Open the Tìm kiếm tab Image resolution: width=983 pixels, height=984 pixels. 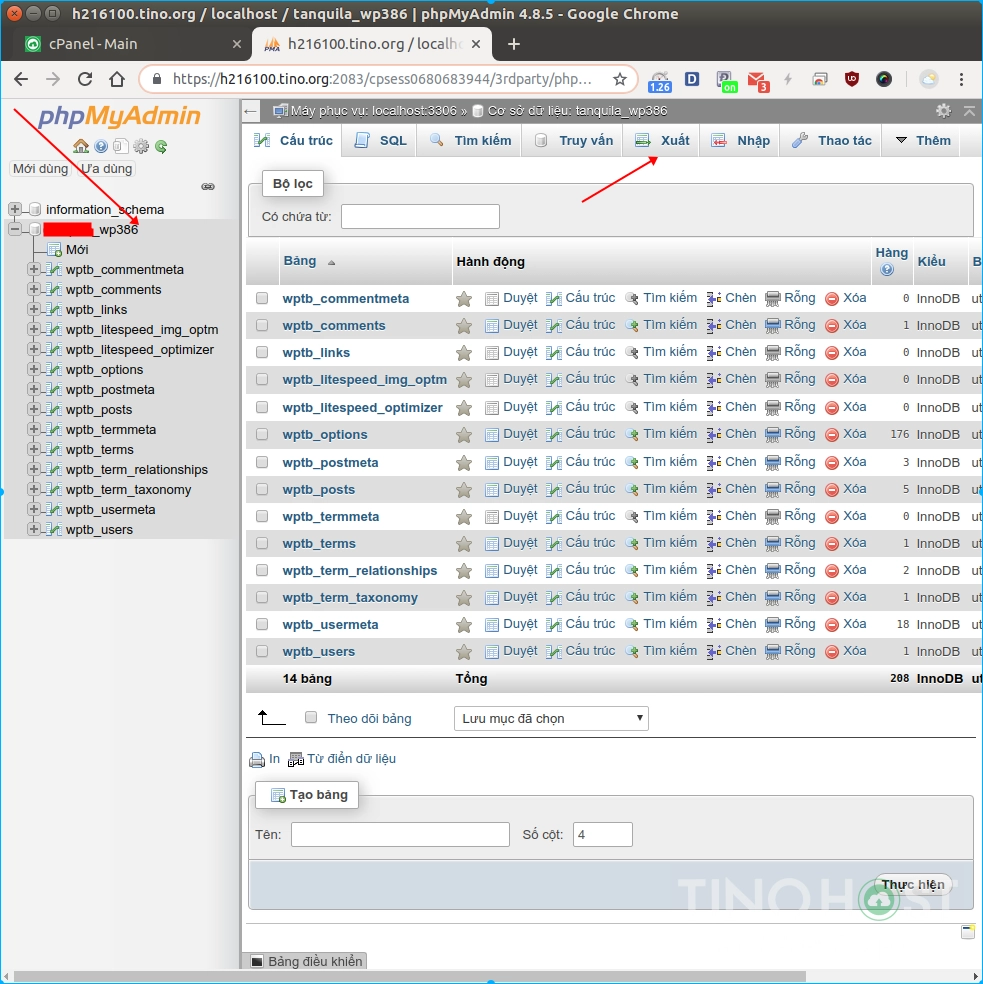tap(470, 141)
